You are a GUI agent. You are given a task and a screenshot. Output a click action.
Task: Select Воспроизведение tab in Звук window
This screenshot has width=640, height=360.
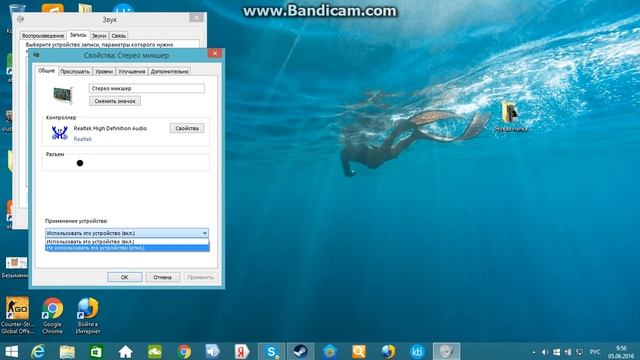(x=43, y=36)
